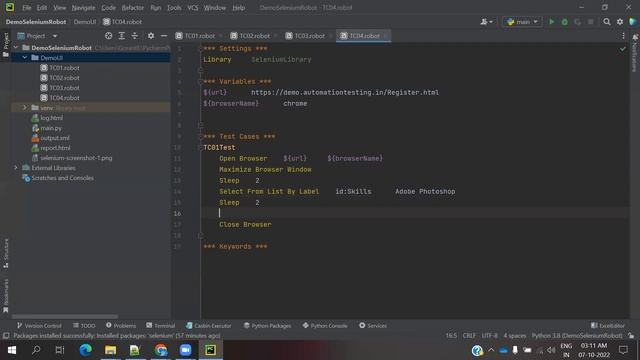Open Windows Start menu

tap(11, 350)
